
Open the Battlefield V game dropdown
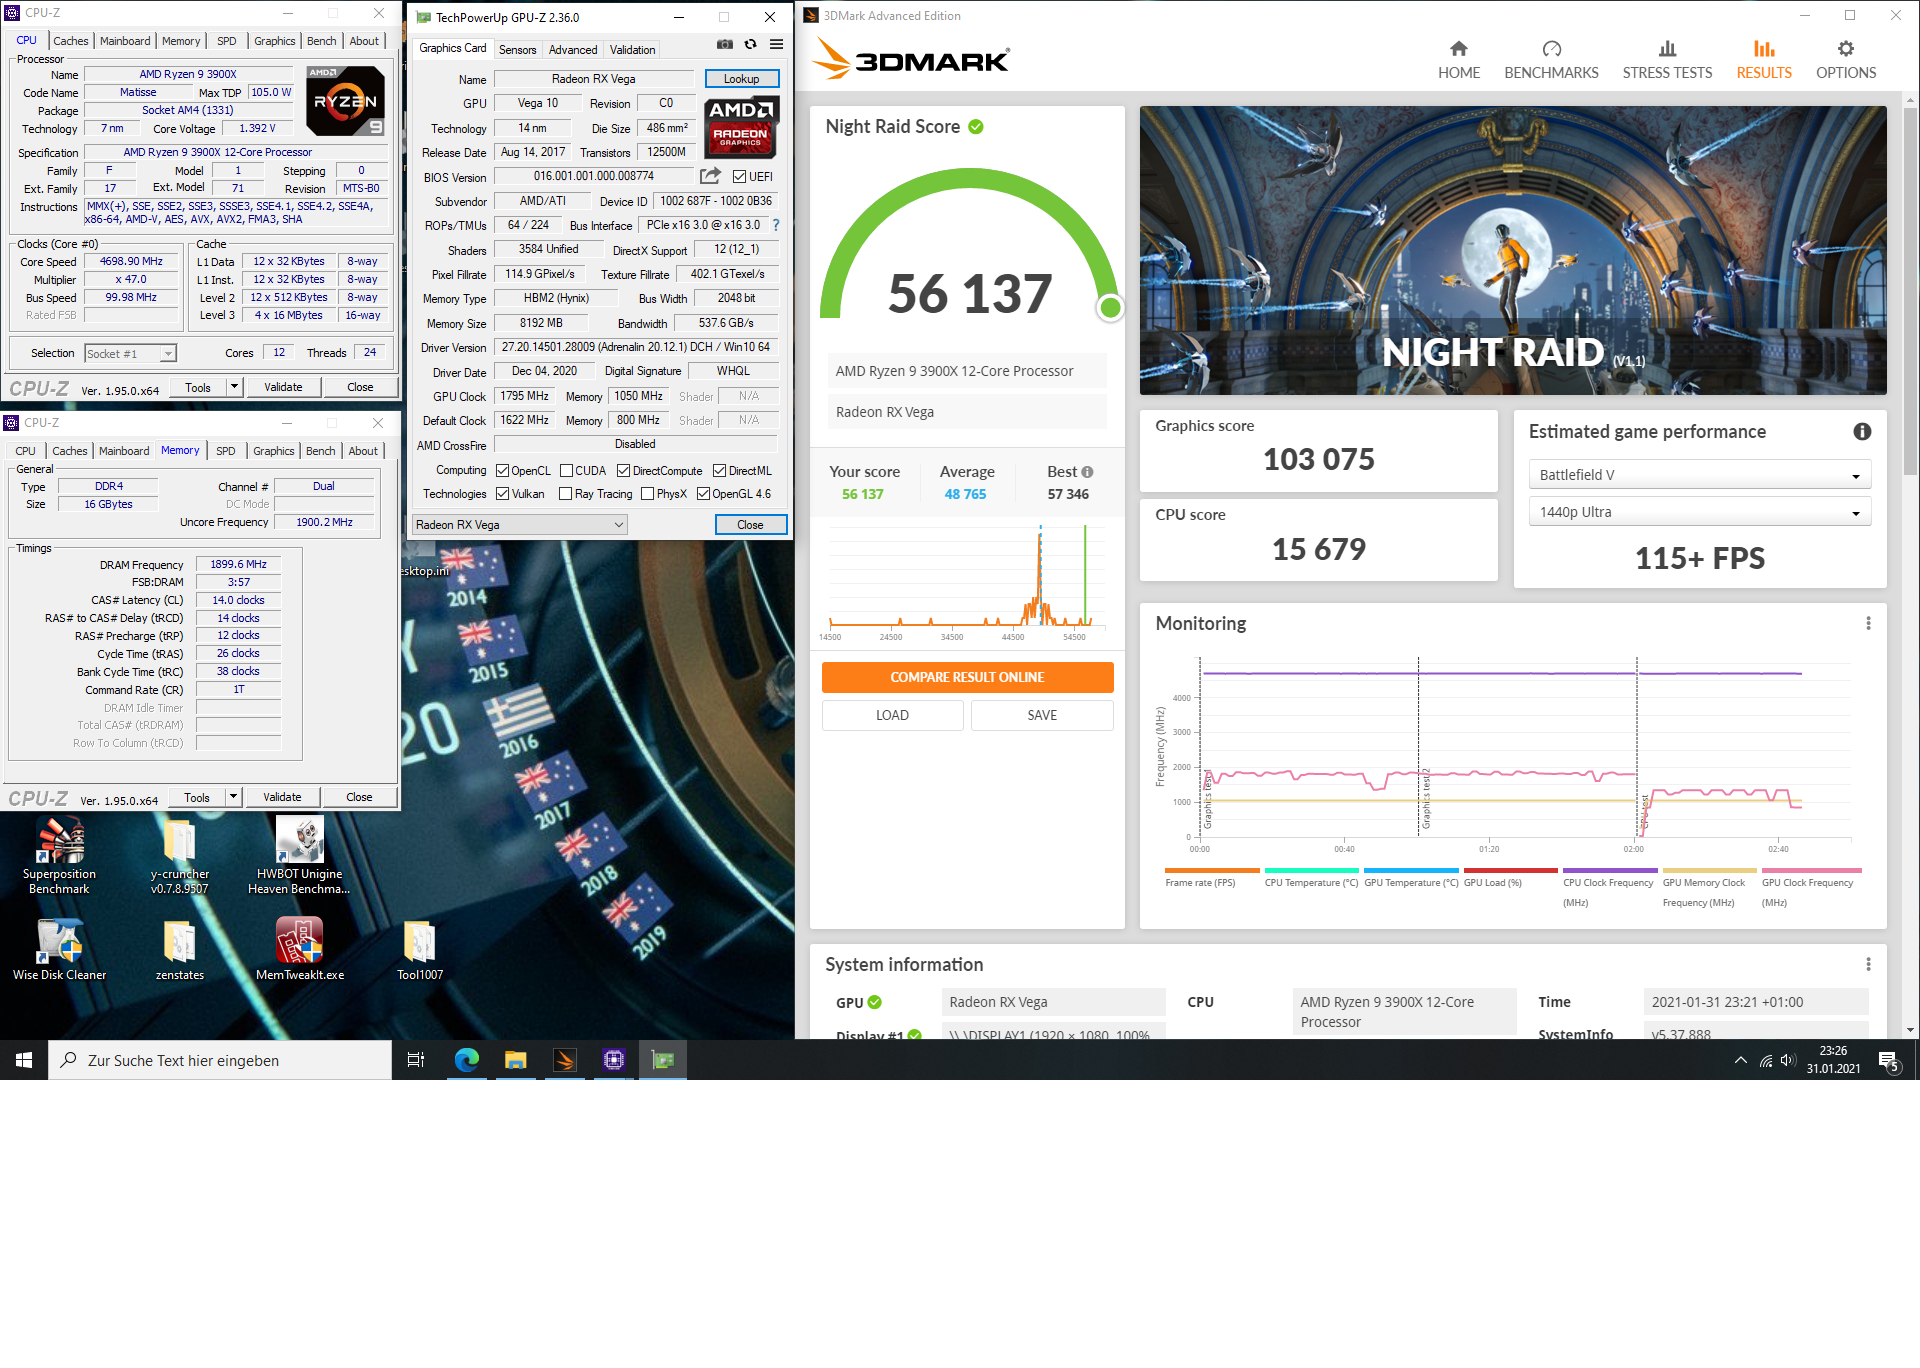pyautogui.click(x=1699, y=475)
